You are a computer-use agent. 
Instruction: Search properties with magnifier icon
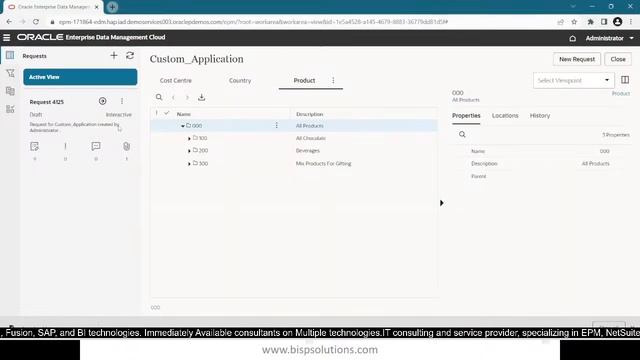(462, 134)
